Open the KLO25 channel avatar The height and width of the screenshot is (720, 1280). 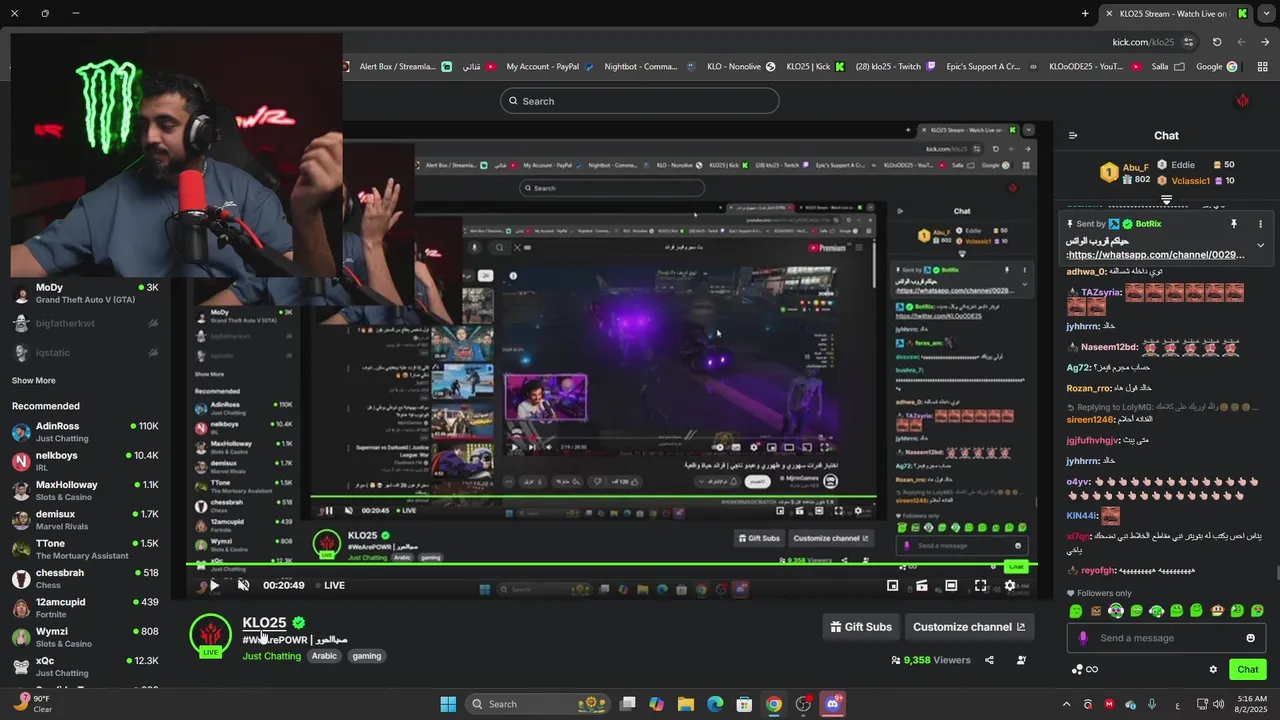click(x=210, y=635)
